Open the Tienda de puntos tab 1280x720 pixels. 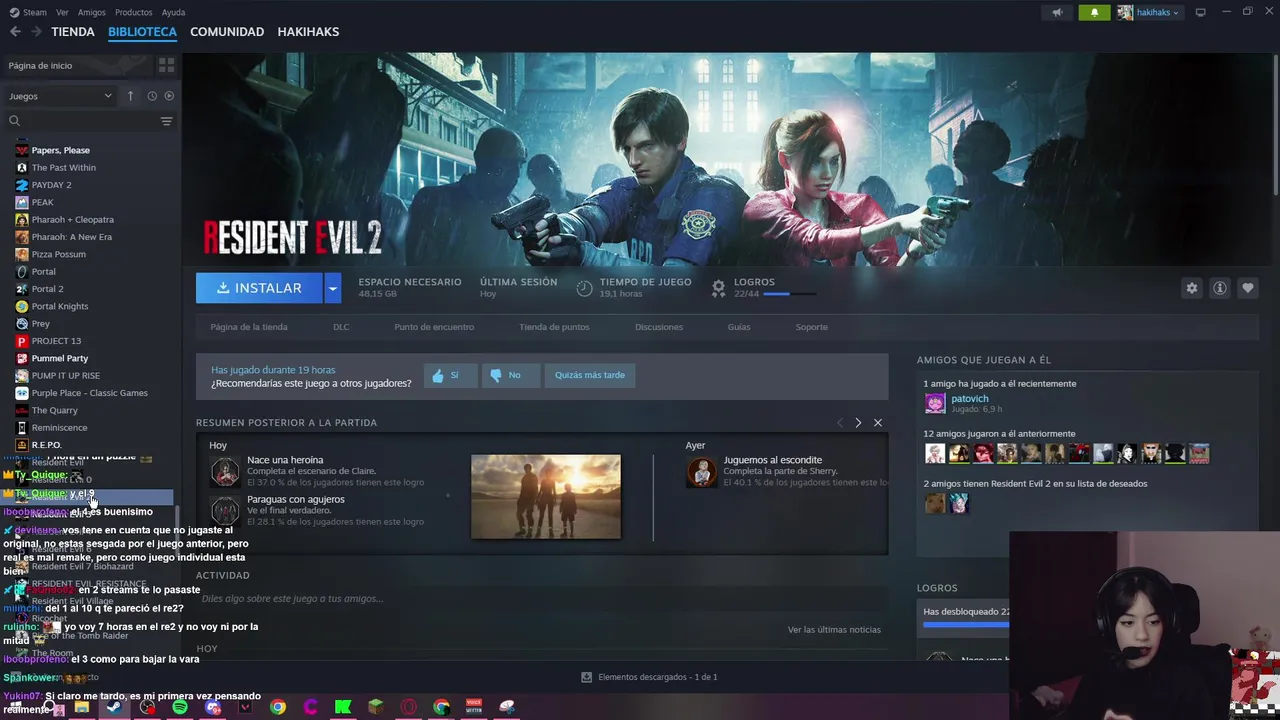tap(554, 327)
